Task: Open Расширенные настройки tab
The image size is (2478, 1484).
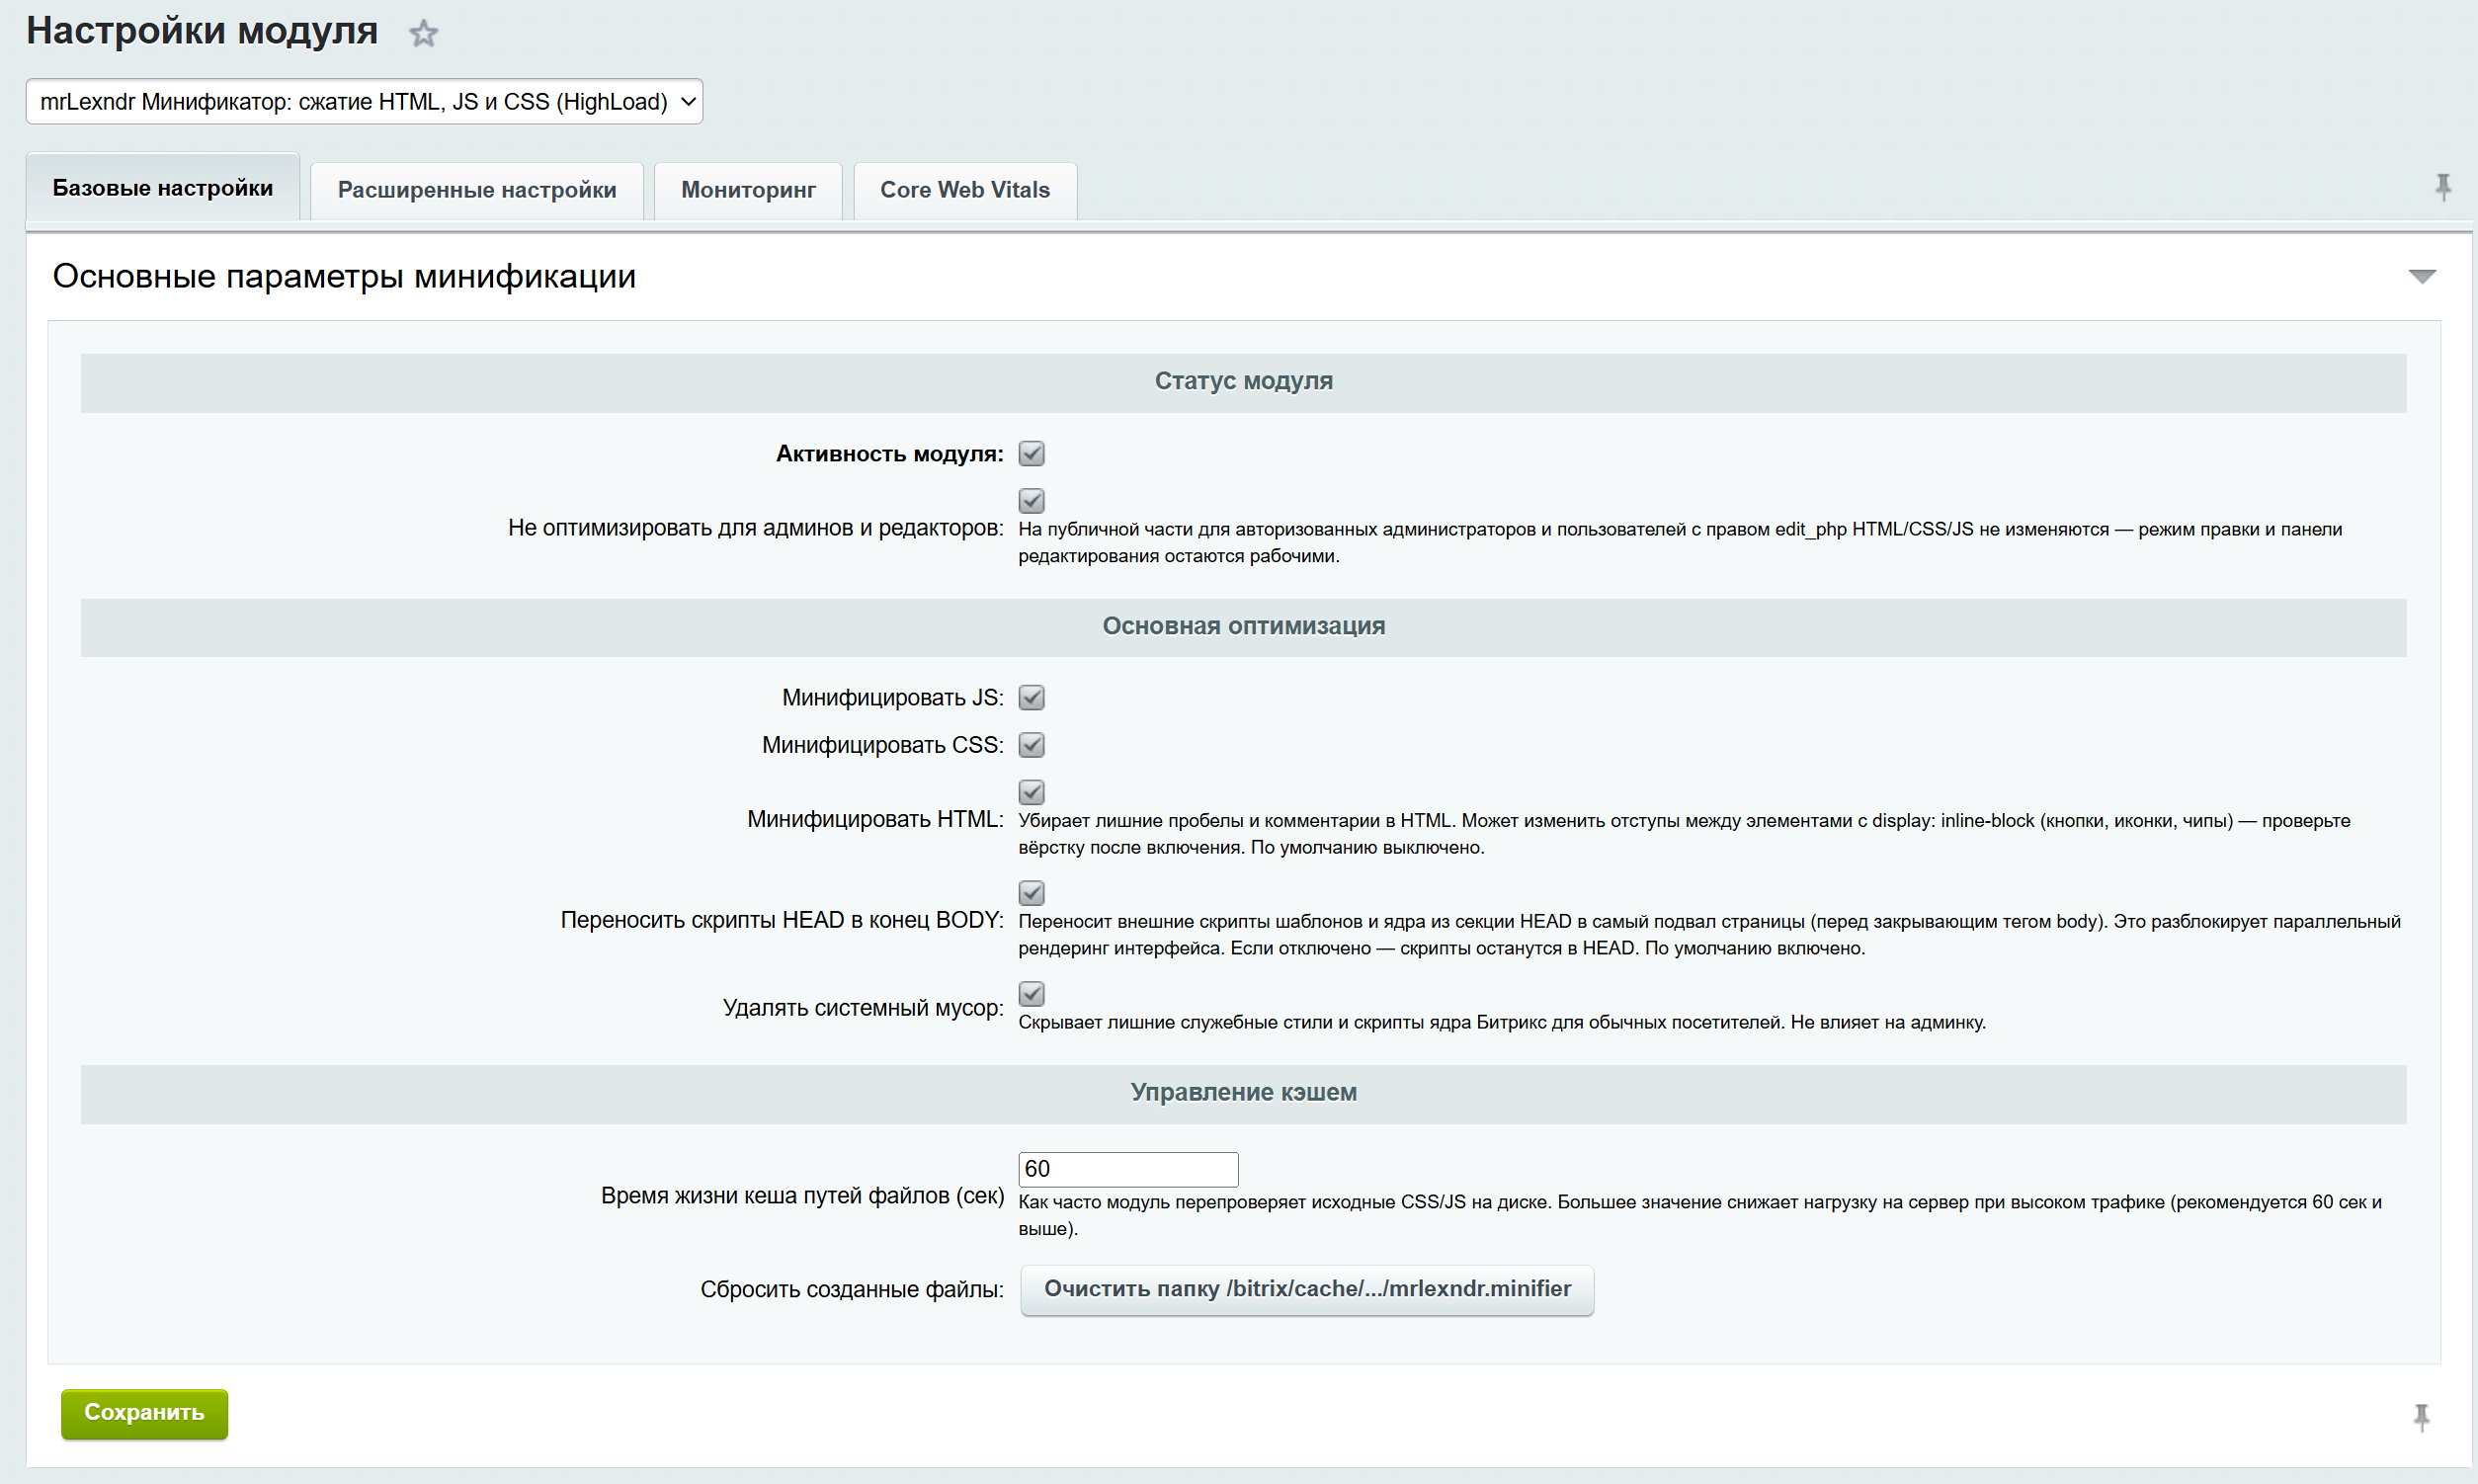Action: click(477, 190)
